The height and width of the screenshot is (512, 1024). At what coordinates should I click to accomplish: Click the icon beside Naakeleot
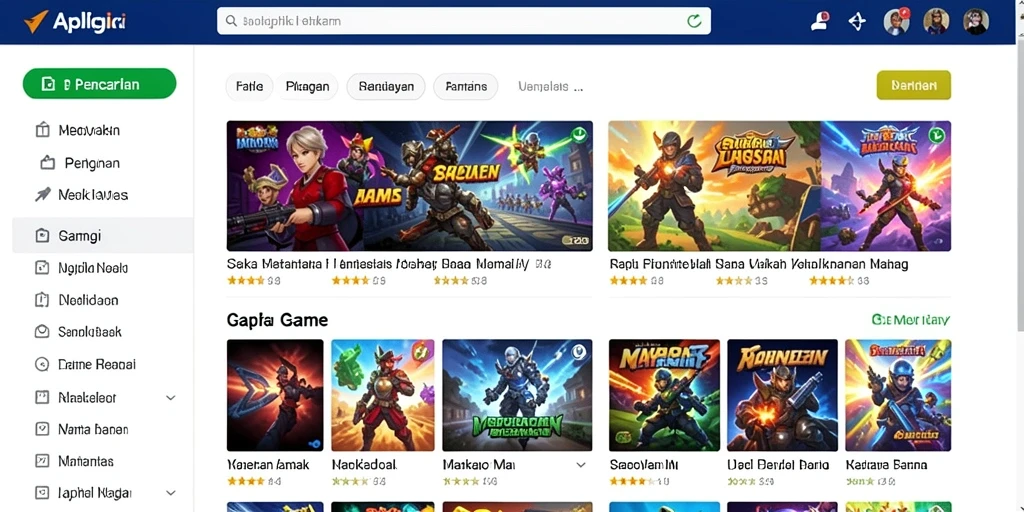(42, 397)
